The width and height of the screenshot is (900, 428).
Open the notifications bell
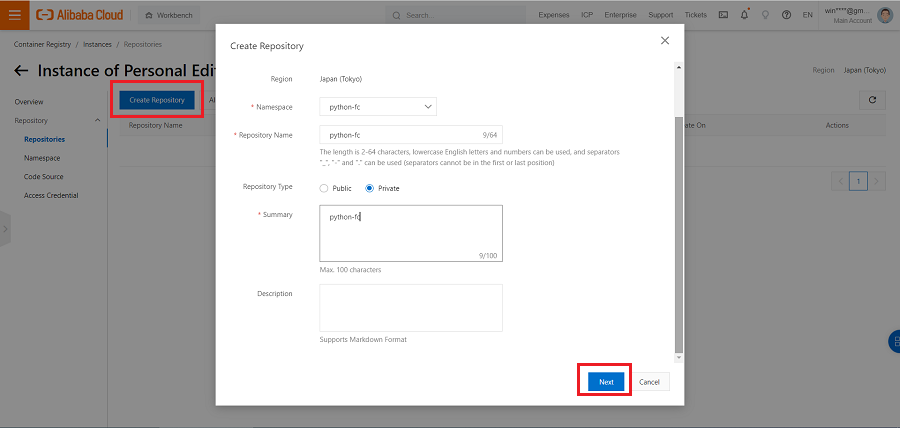tap(745, 15)
